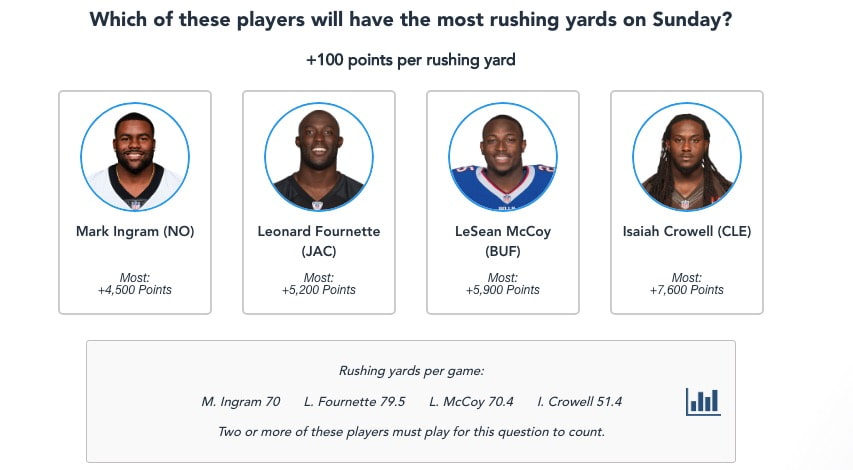Click the L. McCoy 70.4 stat
The width and height of the screenshot is (853, 470).
point(471,402)
